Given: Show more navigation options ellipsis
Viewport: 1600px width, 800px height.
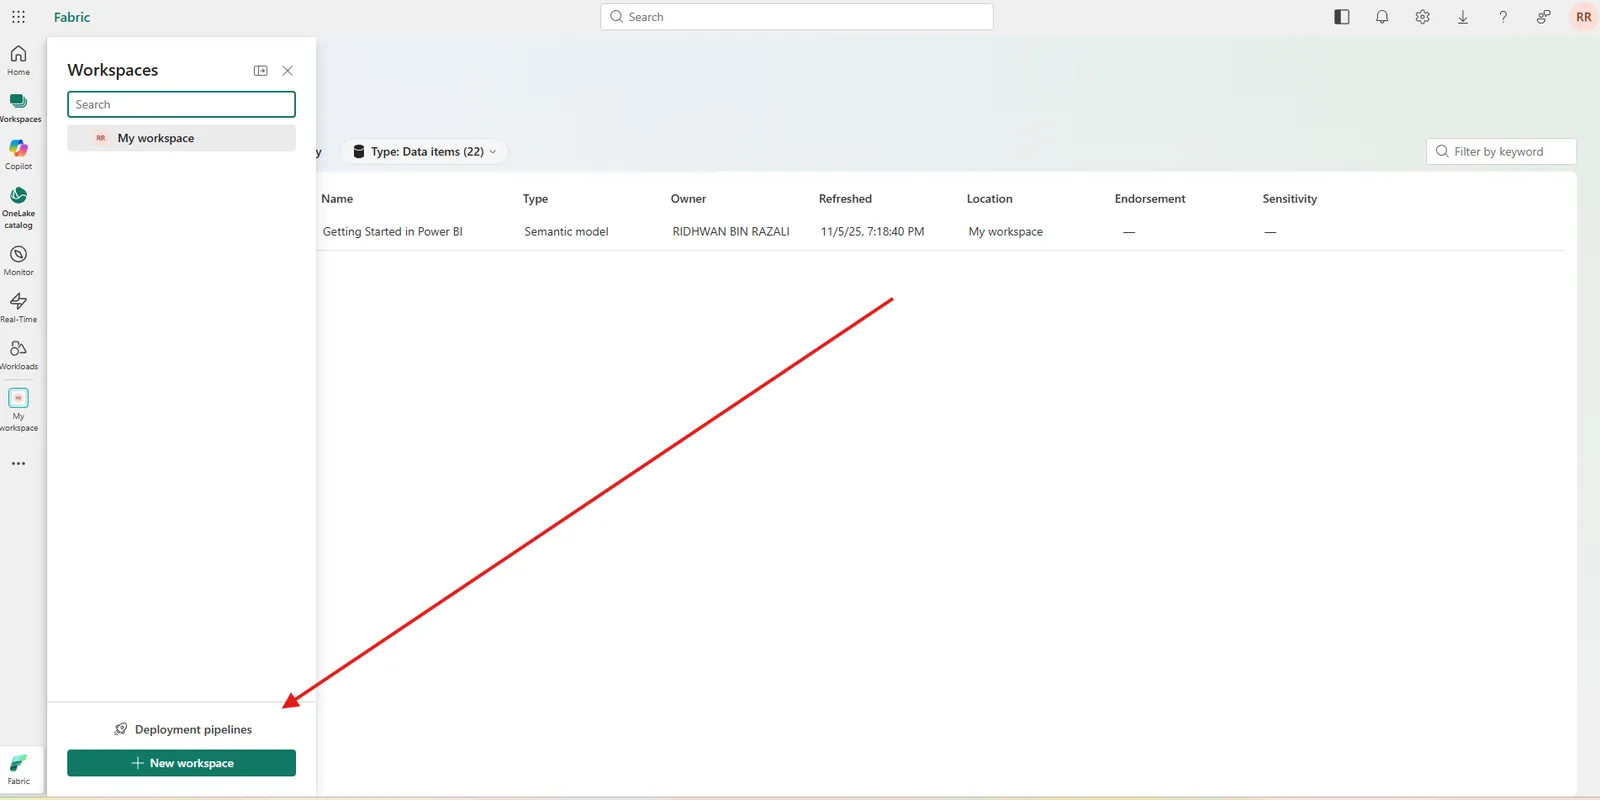Looking at the screenshot, I should [18, 463].
